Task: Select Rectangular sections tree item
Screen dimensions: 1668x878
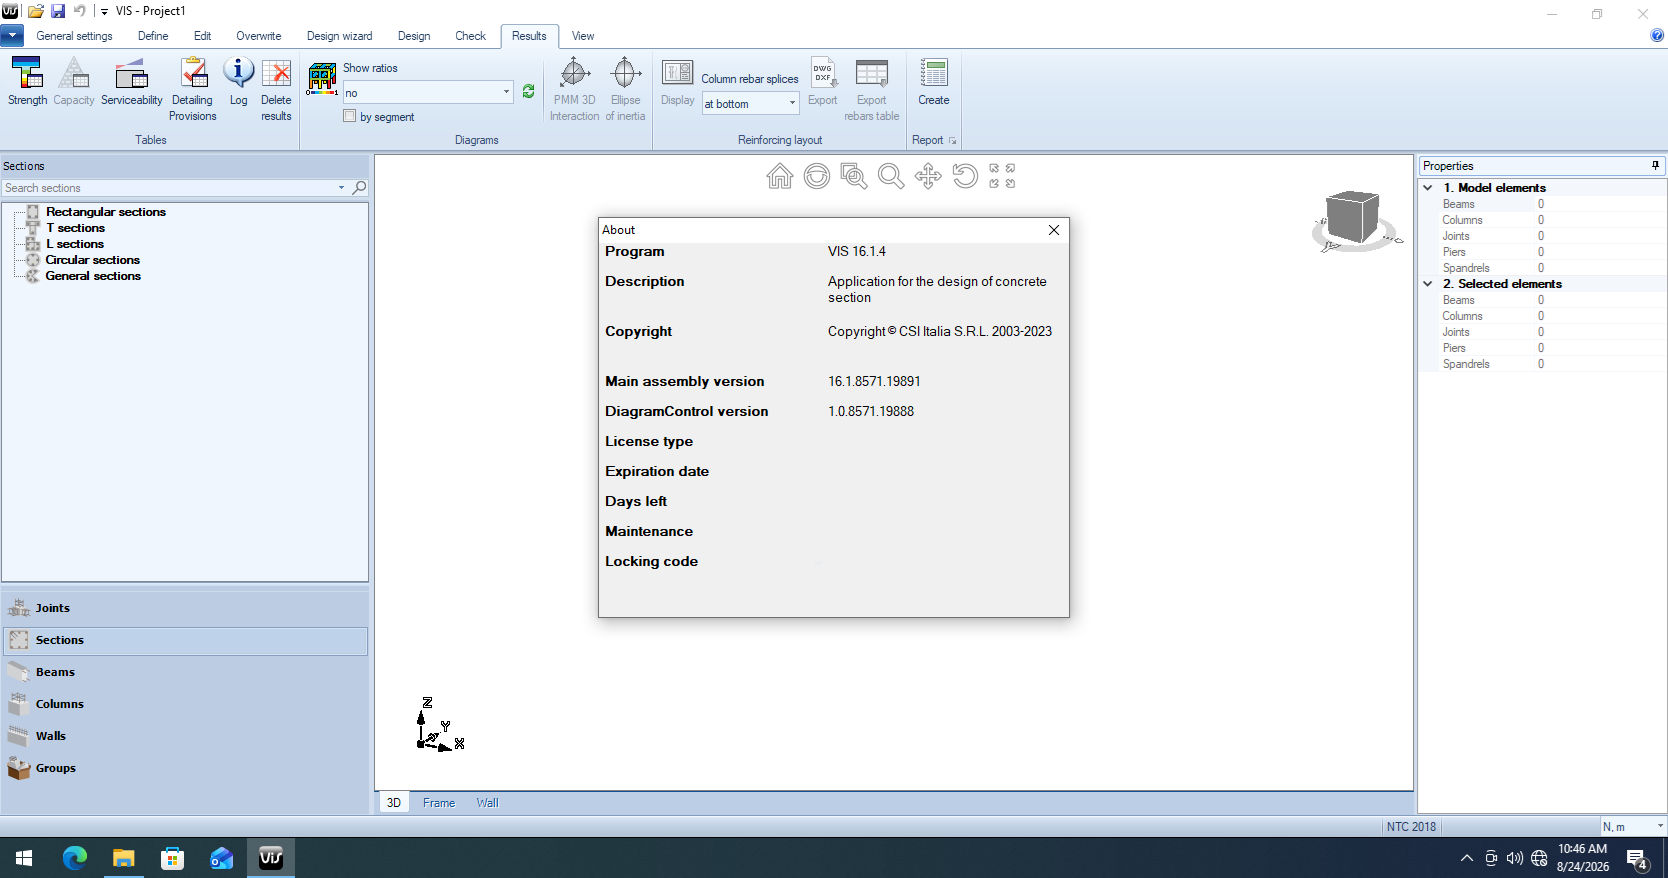Action: click(106, 212)
